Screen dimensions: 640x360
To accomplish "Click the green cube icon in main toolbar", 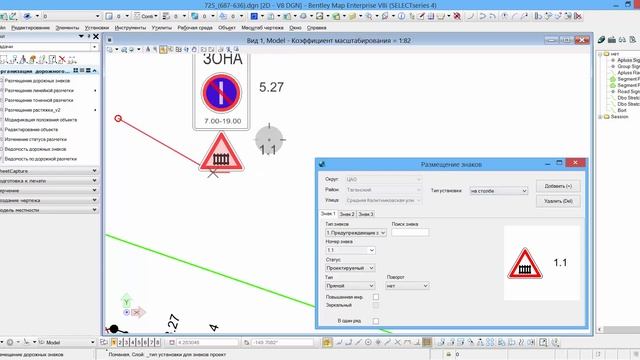I will (x=336, y=16).
